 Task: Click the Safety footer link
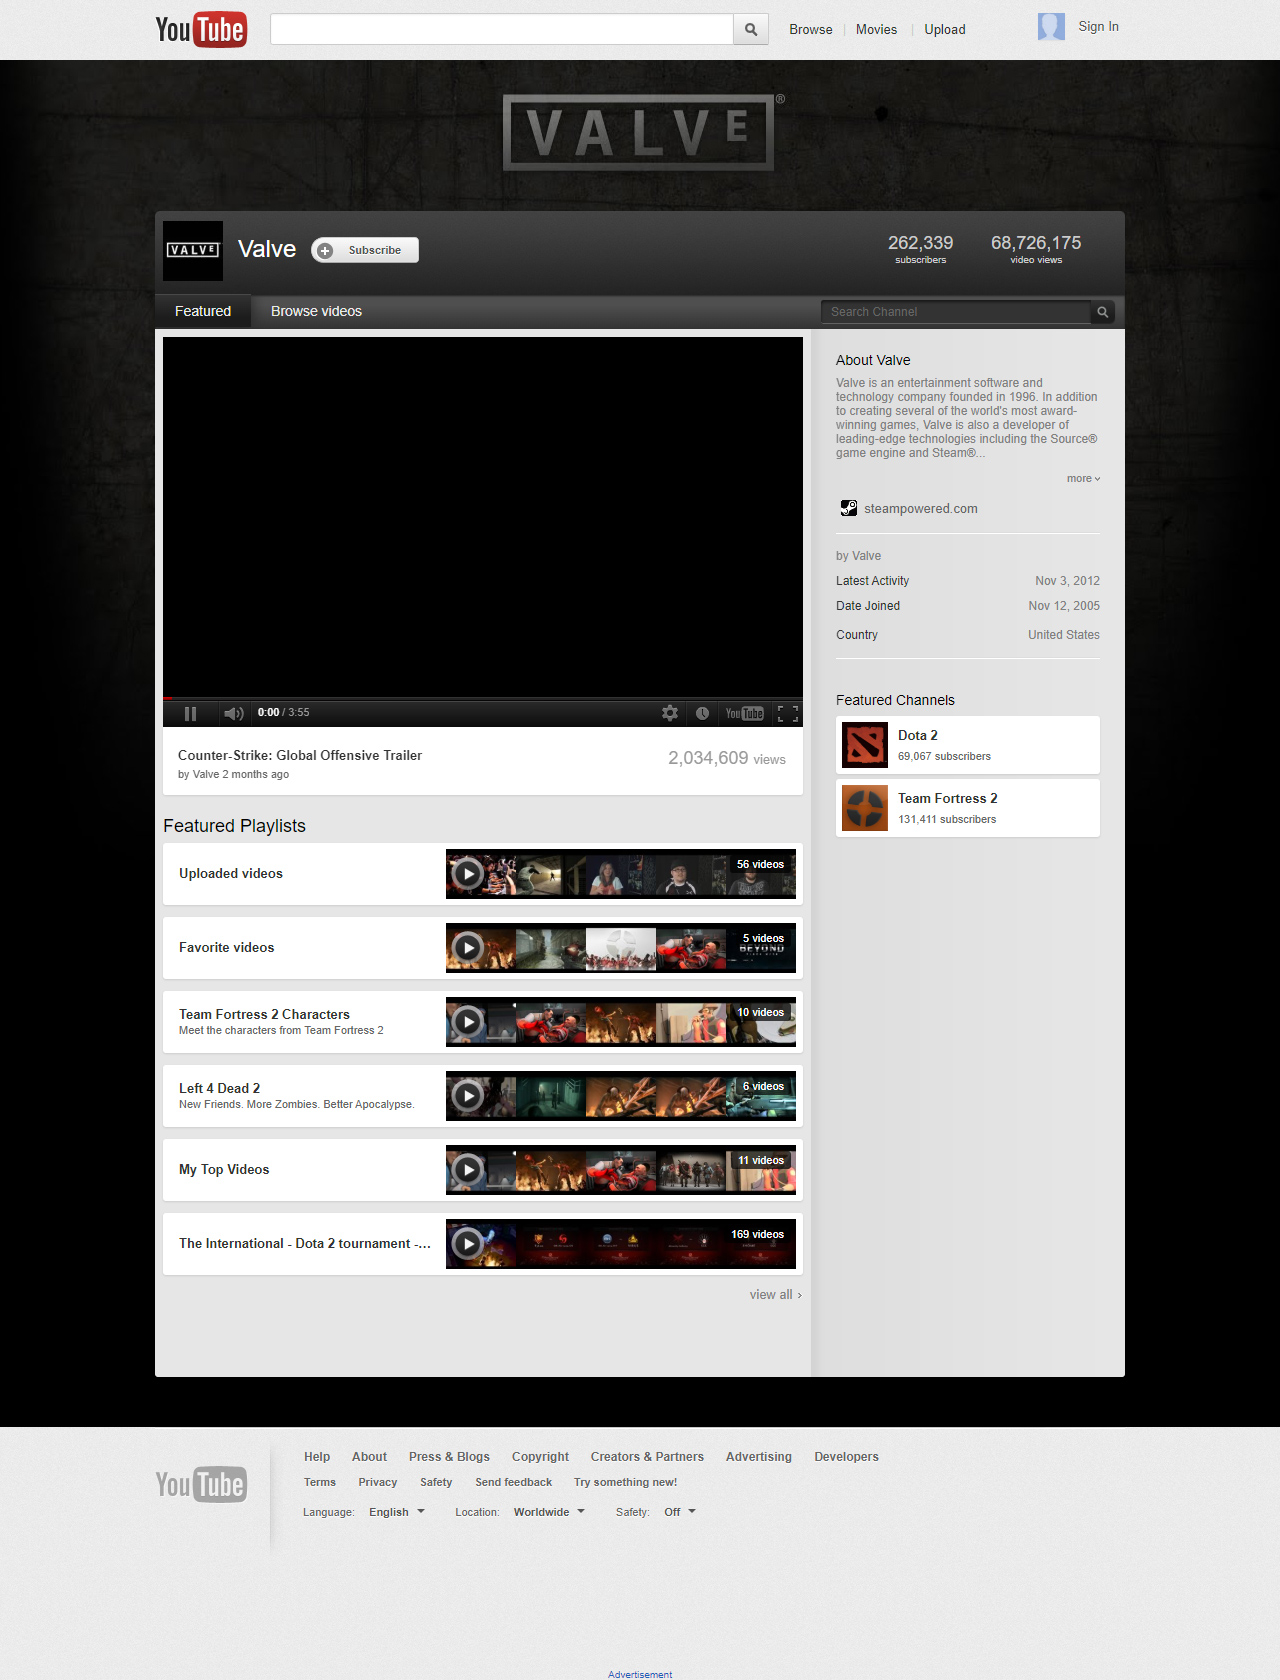click(x=436, y=1482)
